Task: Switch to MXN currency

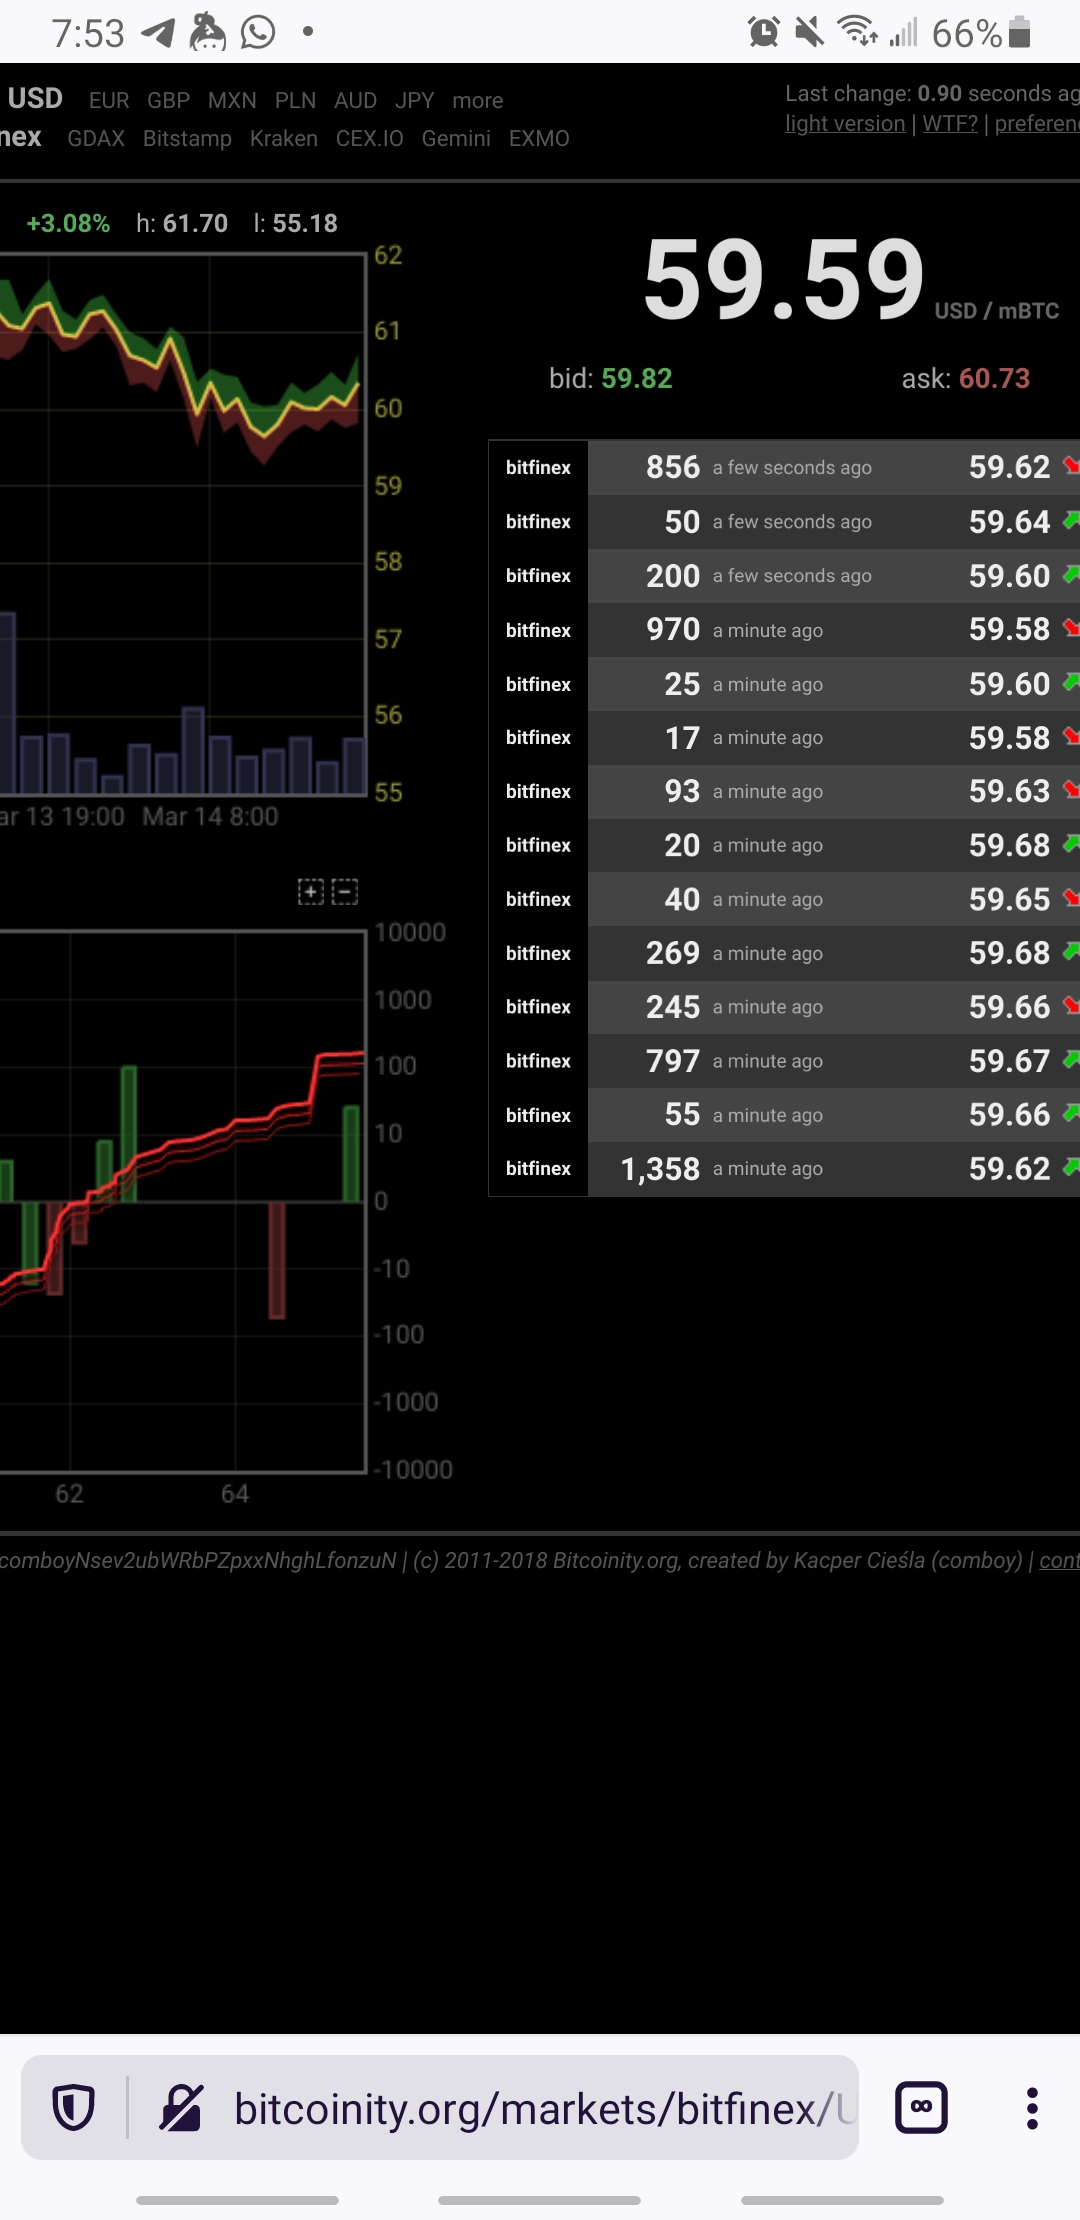Action: tap(232, 101)
